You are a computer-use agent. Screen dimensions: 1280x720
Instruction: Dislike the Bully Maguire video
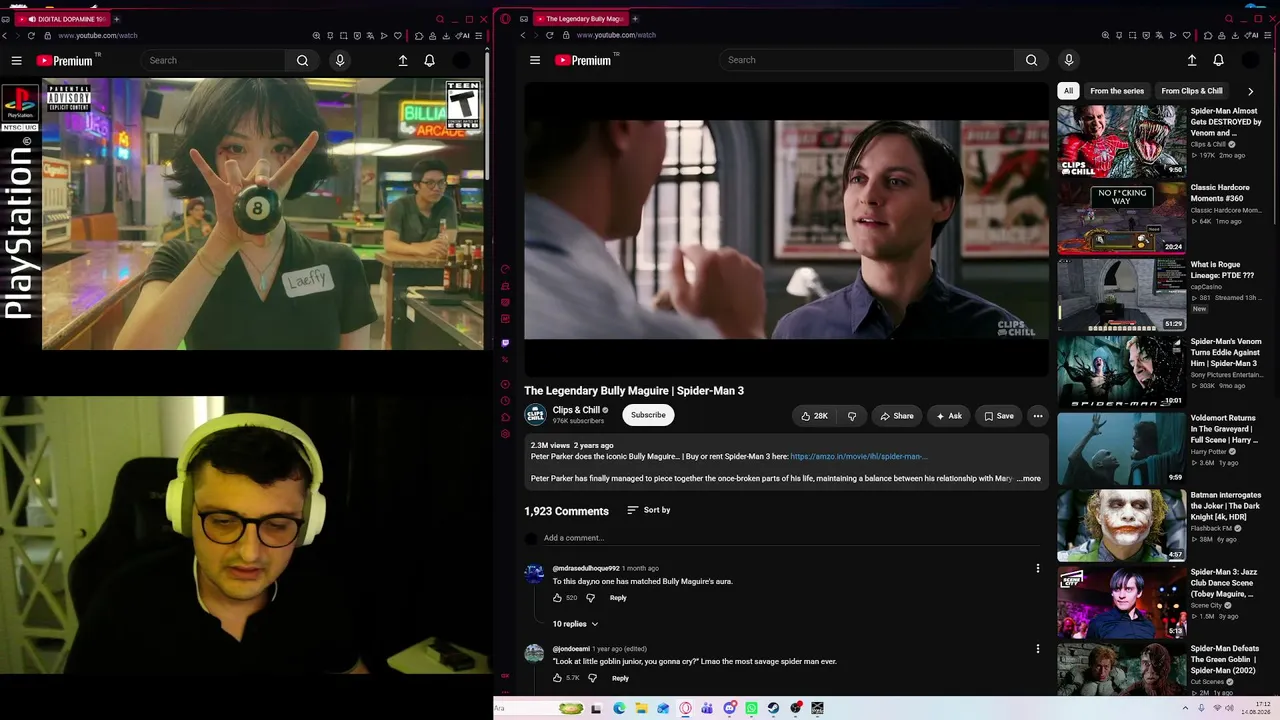(852, 416)
